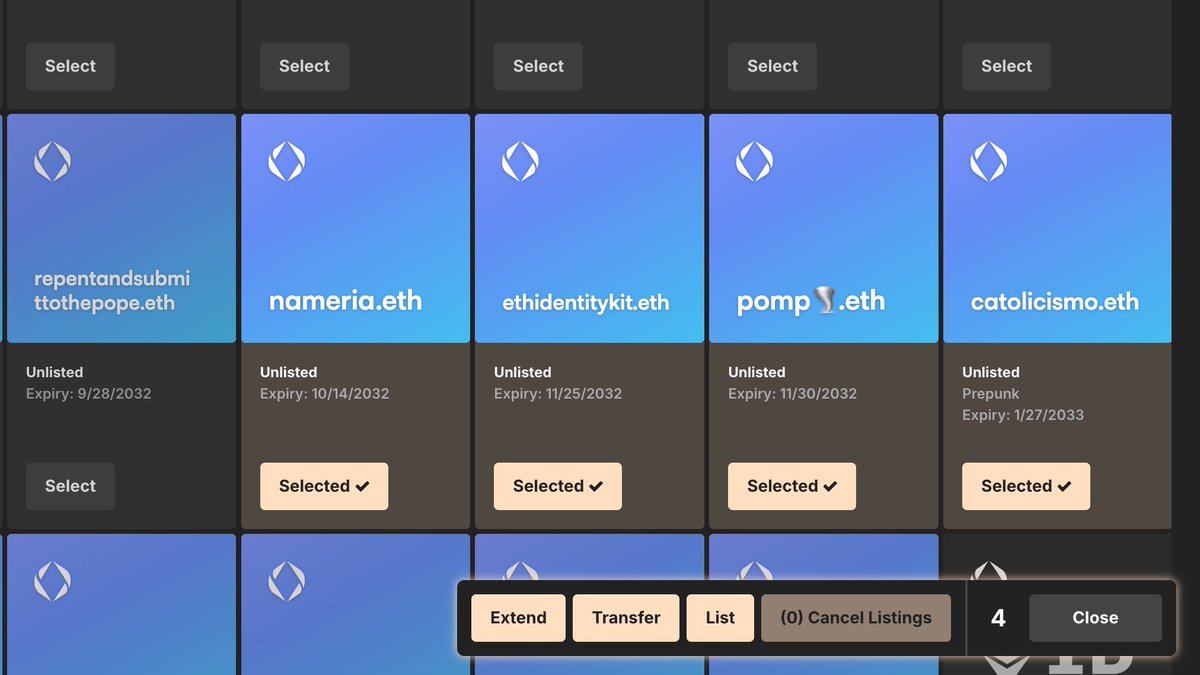Open the Transfer action

[x=626, y=618]
